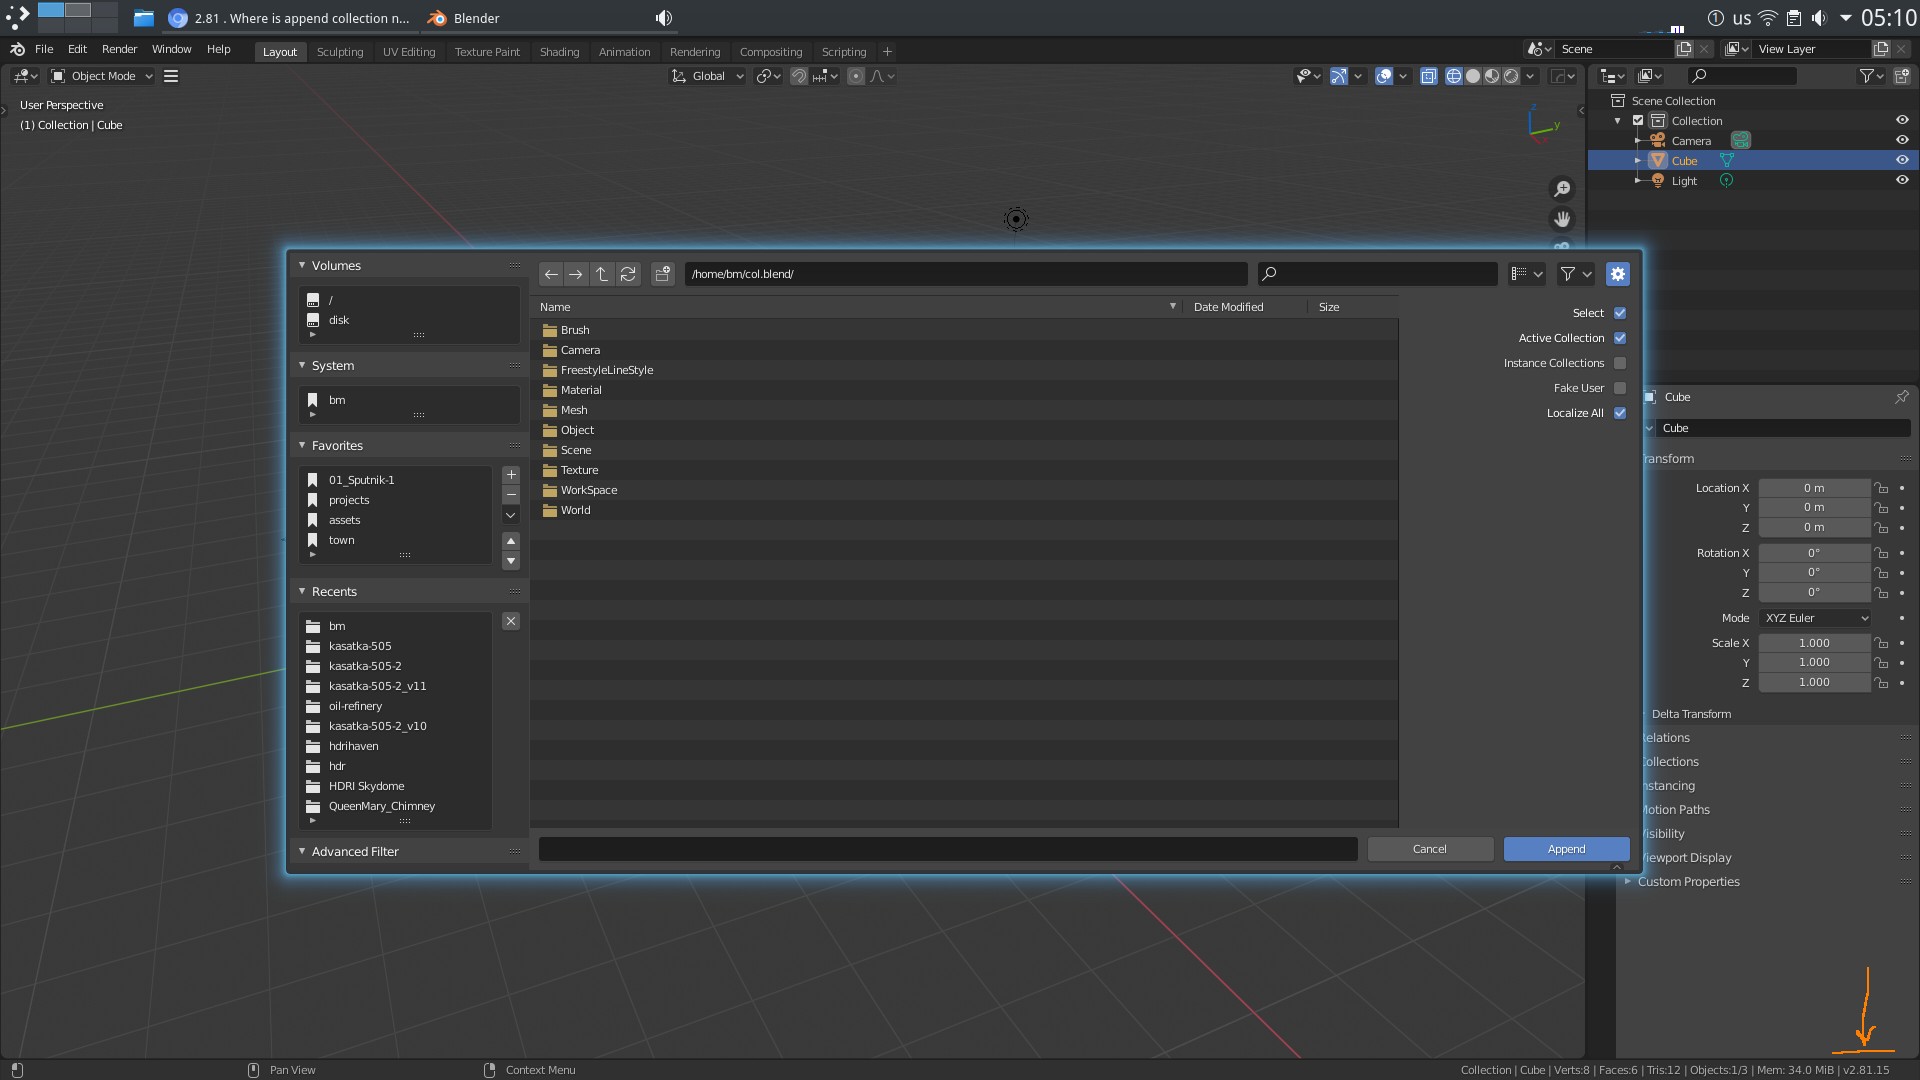Open the File menu
Screen dimensions: 1920x1080
44,49
